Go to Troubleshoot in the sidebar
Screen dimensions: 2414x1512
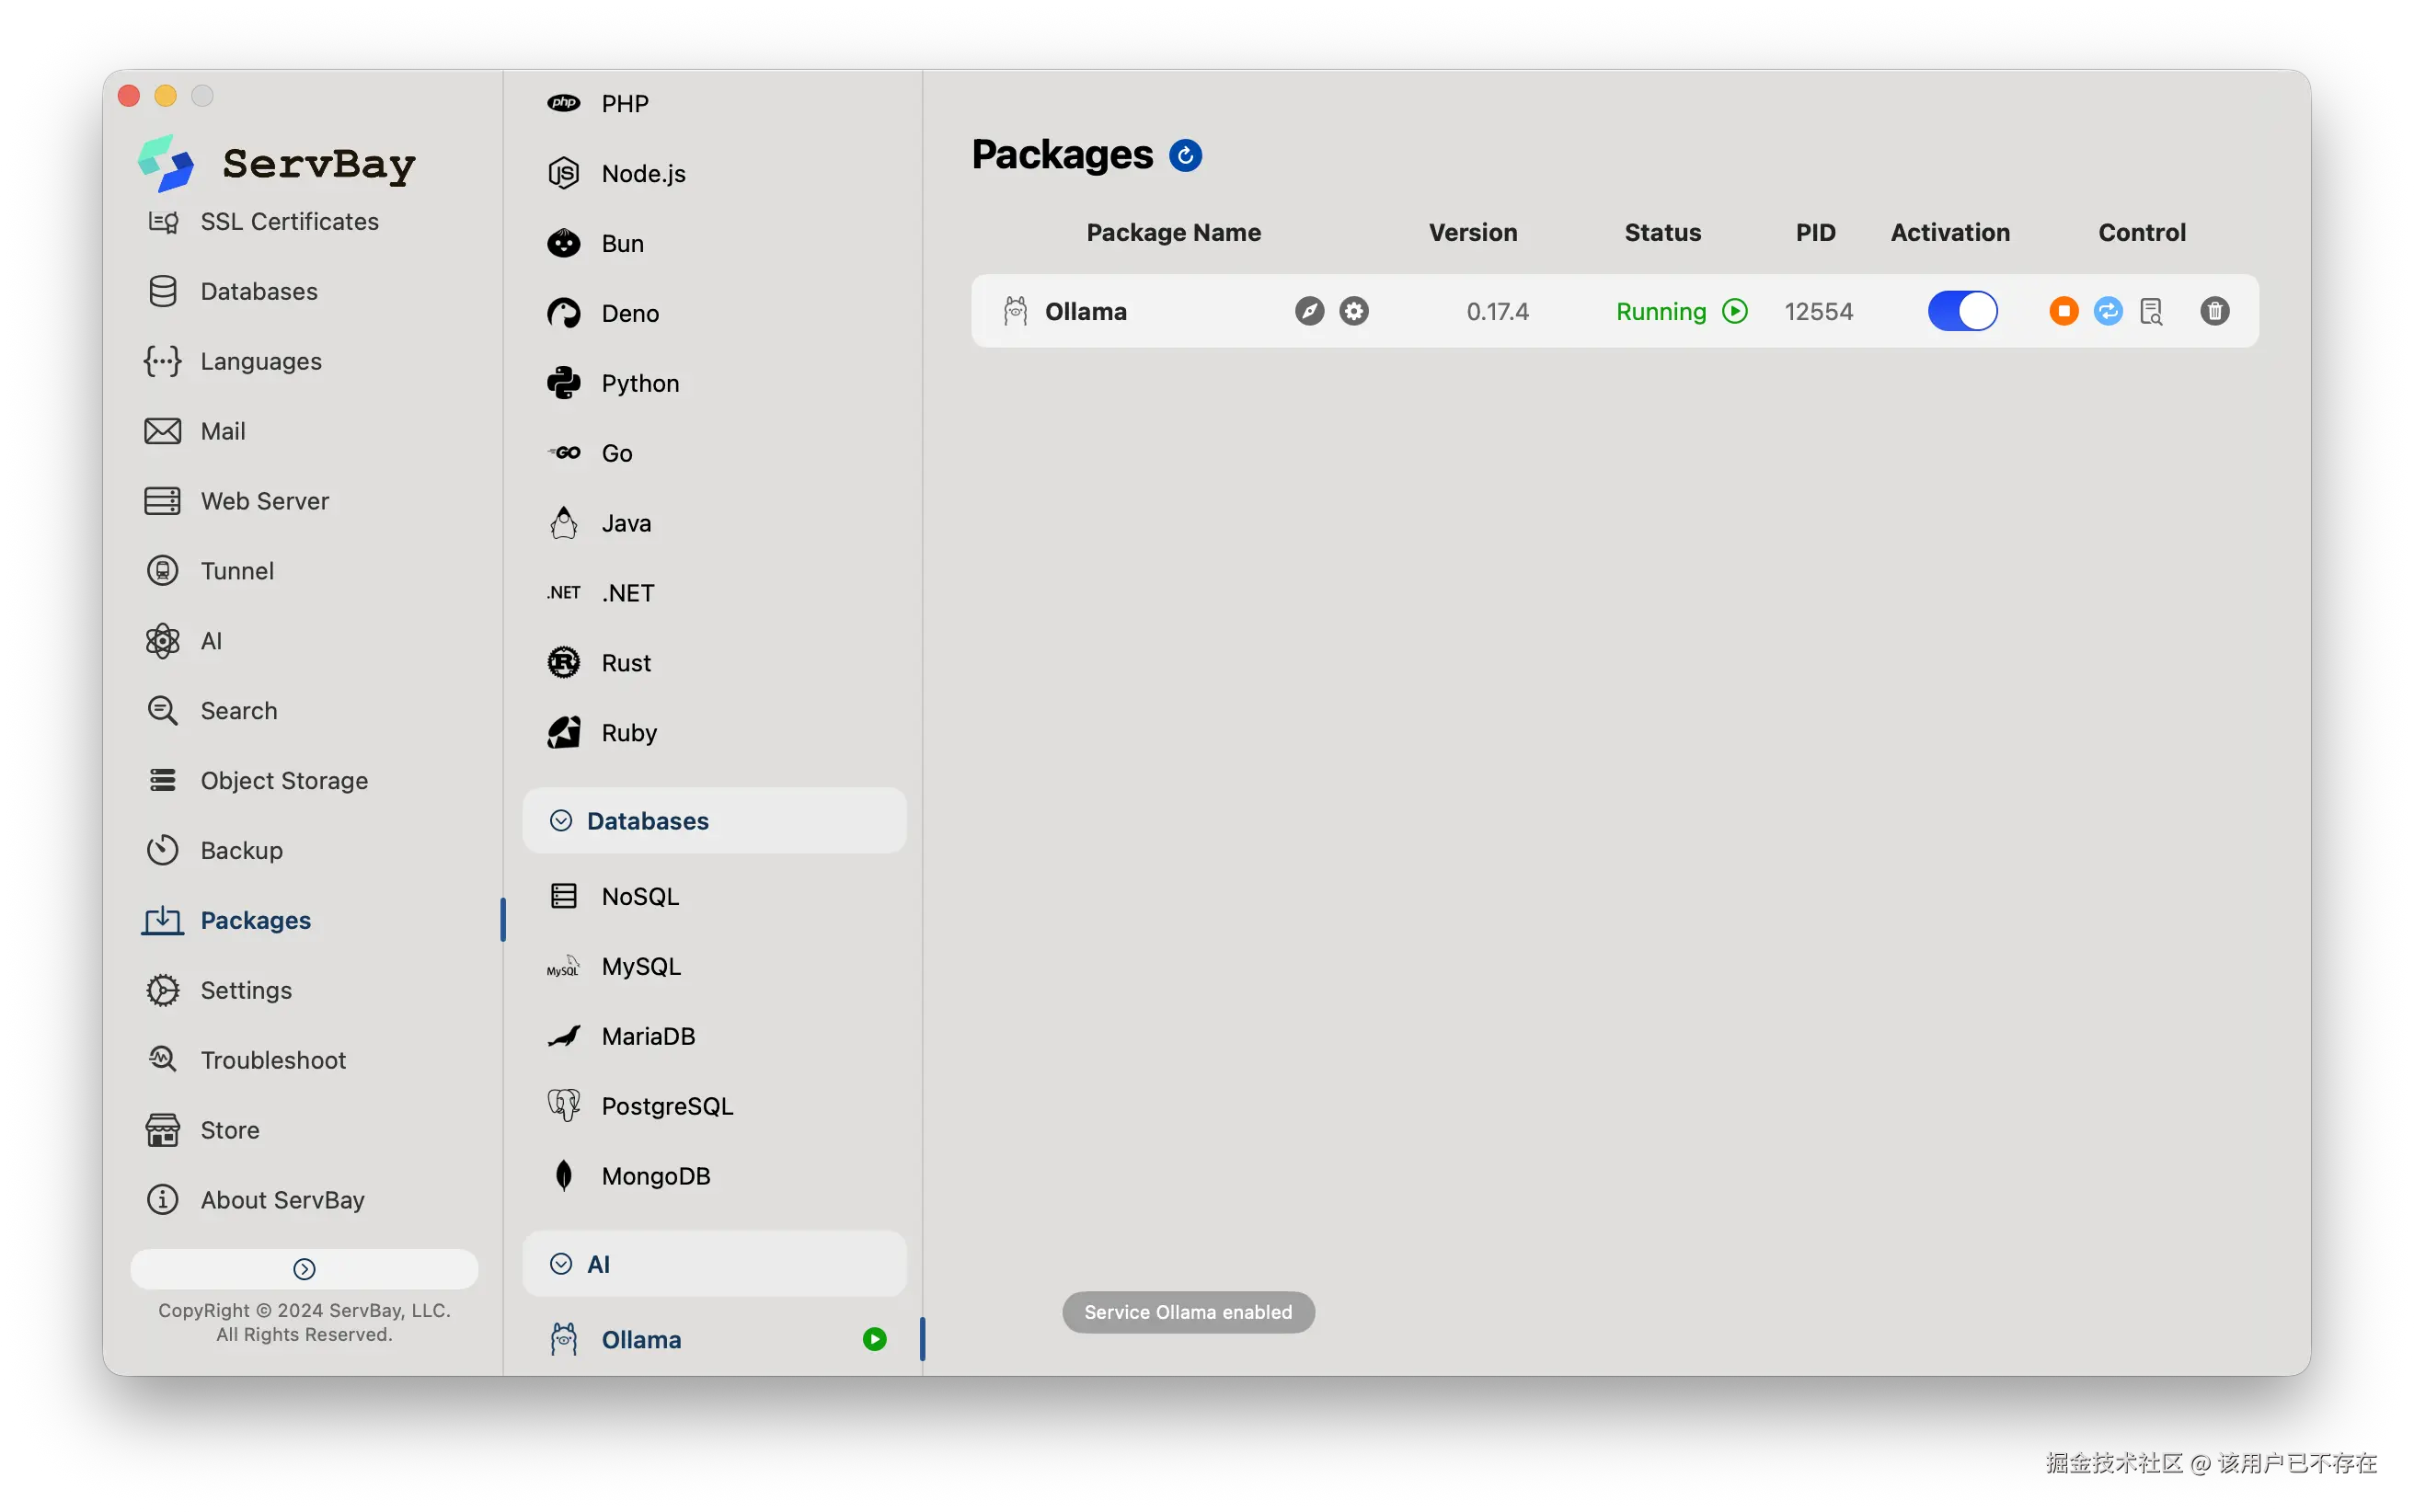click(x=273, y=1060)
